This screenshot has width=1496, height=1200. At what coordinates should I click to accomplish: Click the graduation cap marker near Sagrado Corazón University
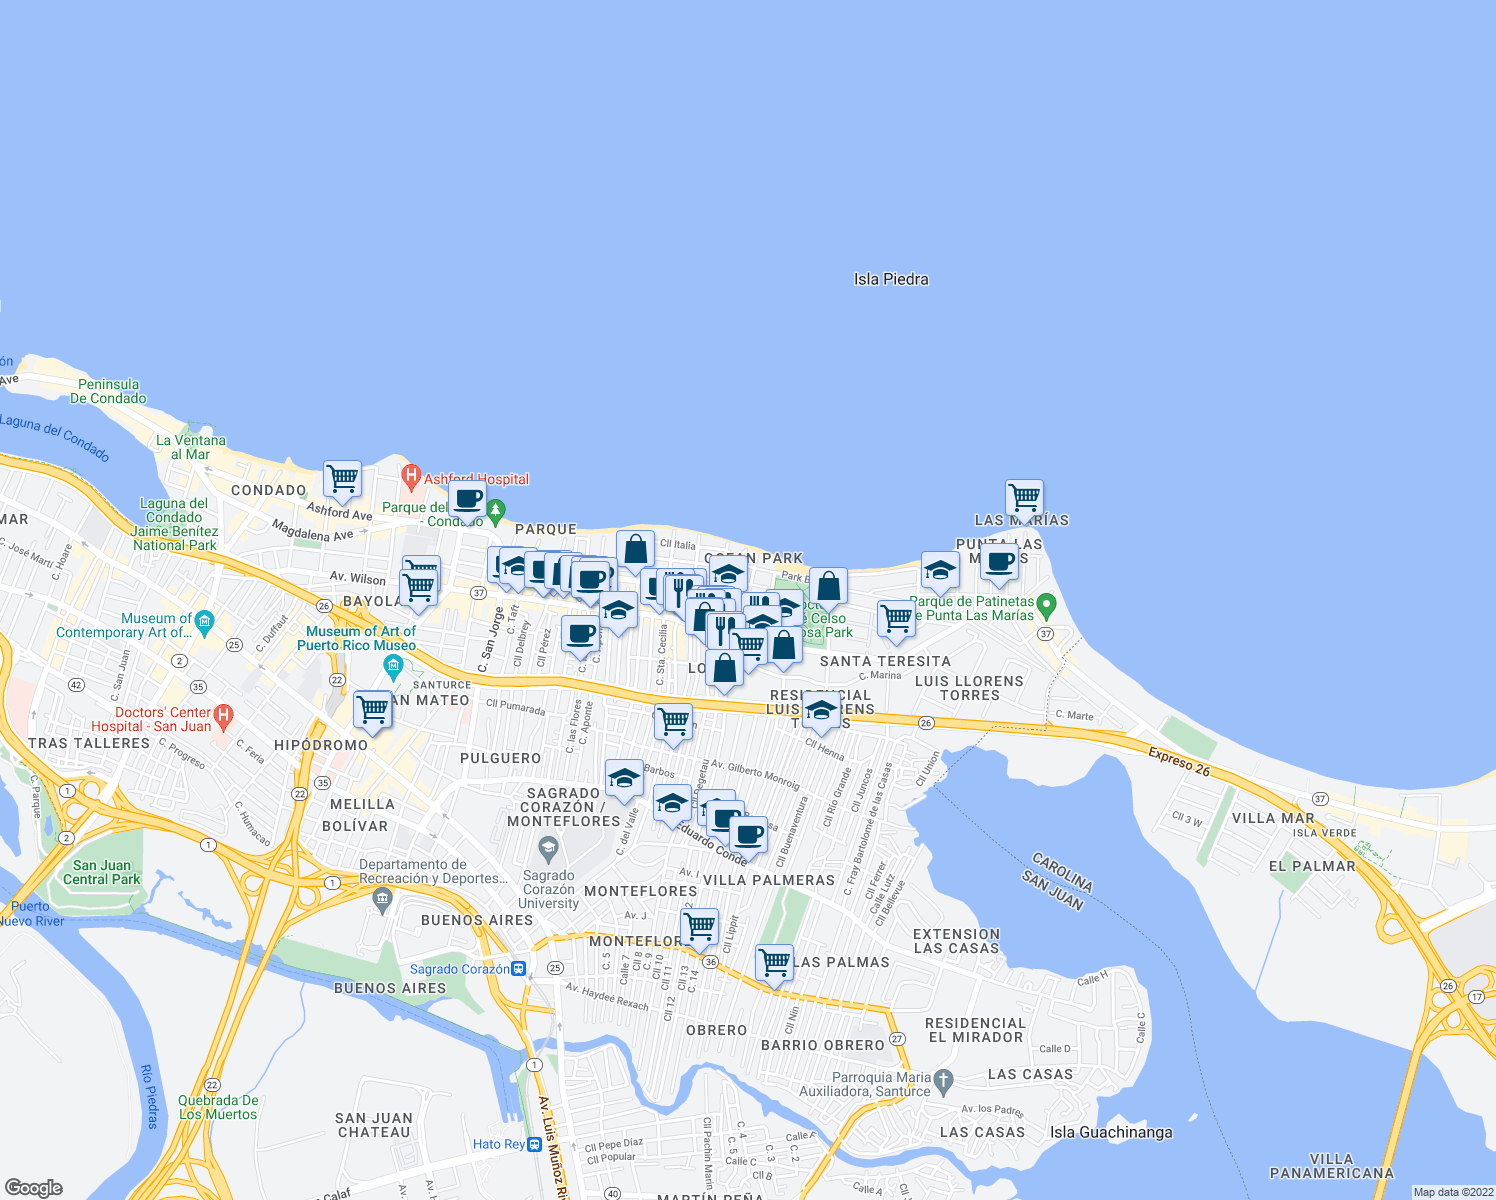(624, 780)
